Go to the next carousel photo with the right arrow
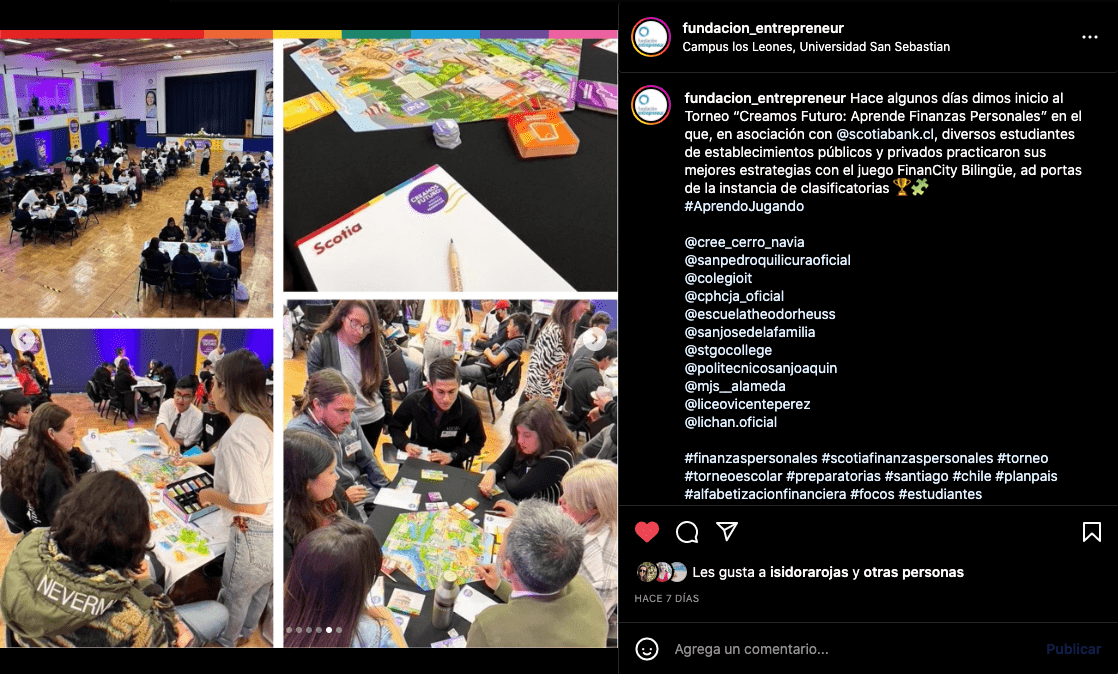1118x674 pixels. [594, 339]
